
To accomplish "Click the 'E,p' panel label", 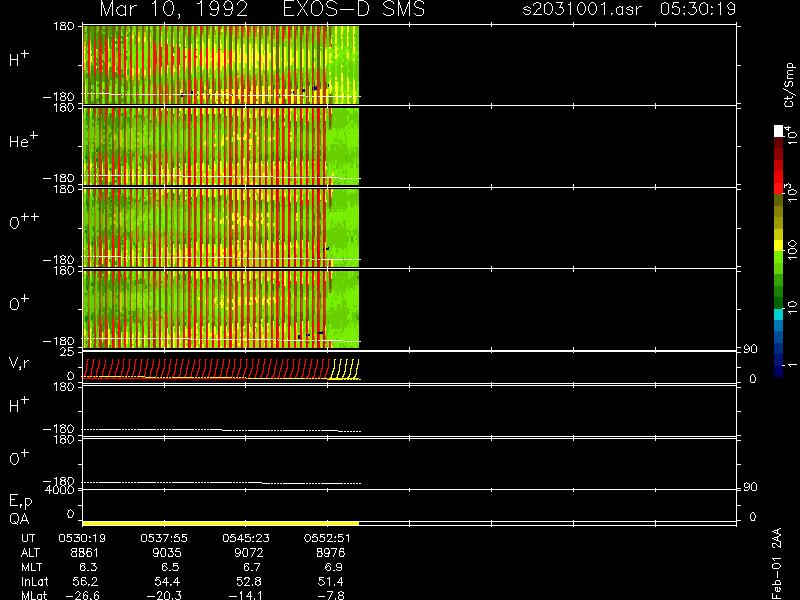I will (x=20, y=501).
